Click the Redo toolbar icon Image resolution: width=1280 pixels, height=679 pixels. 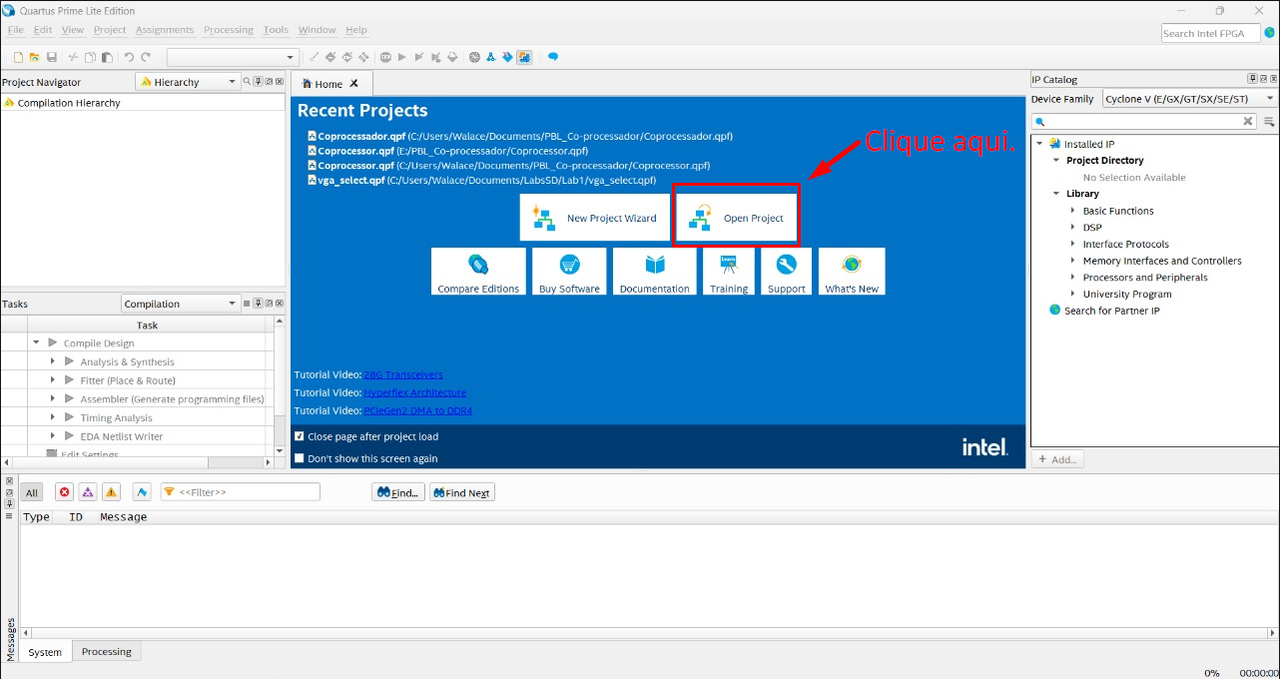tap(146, 57)
